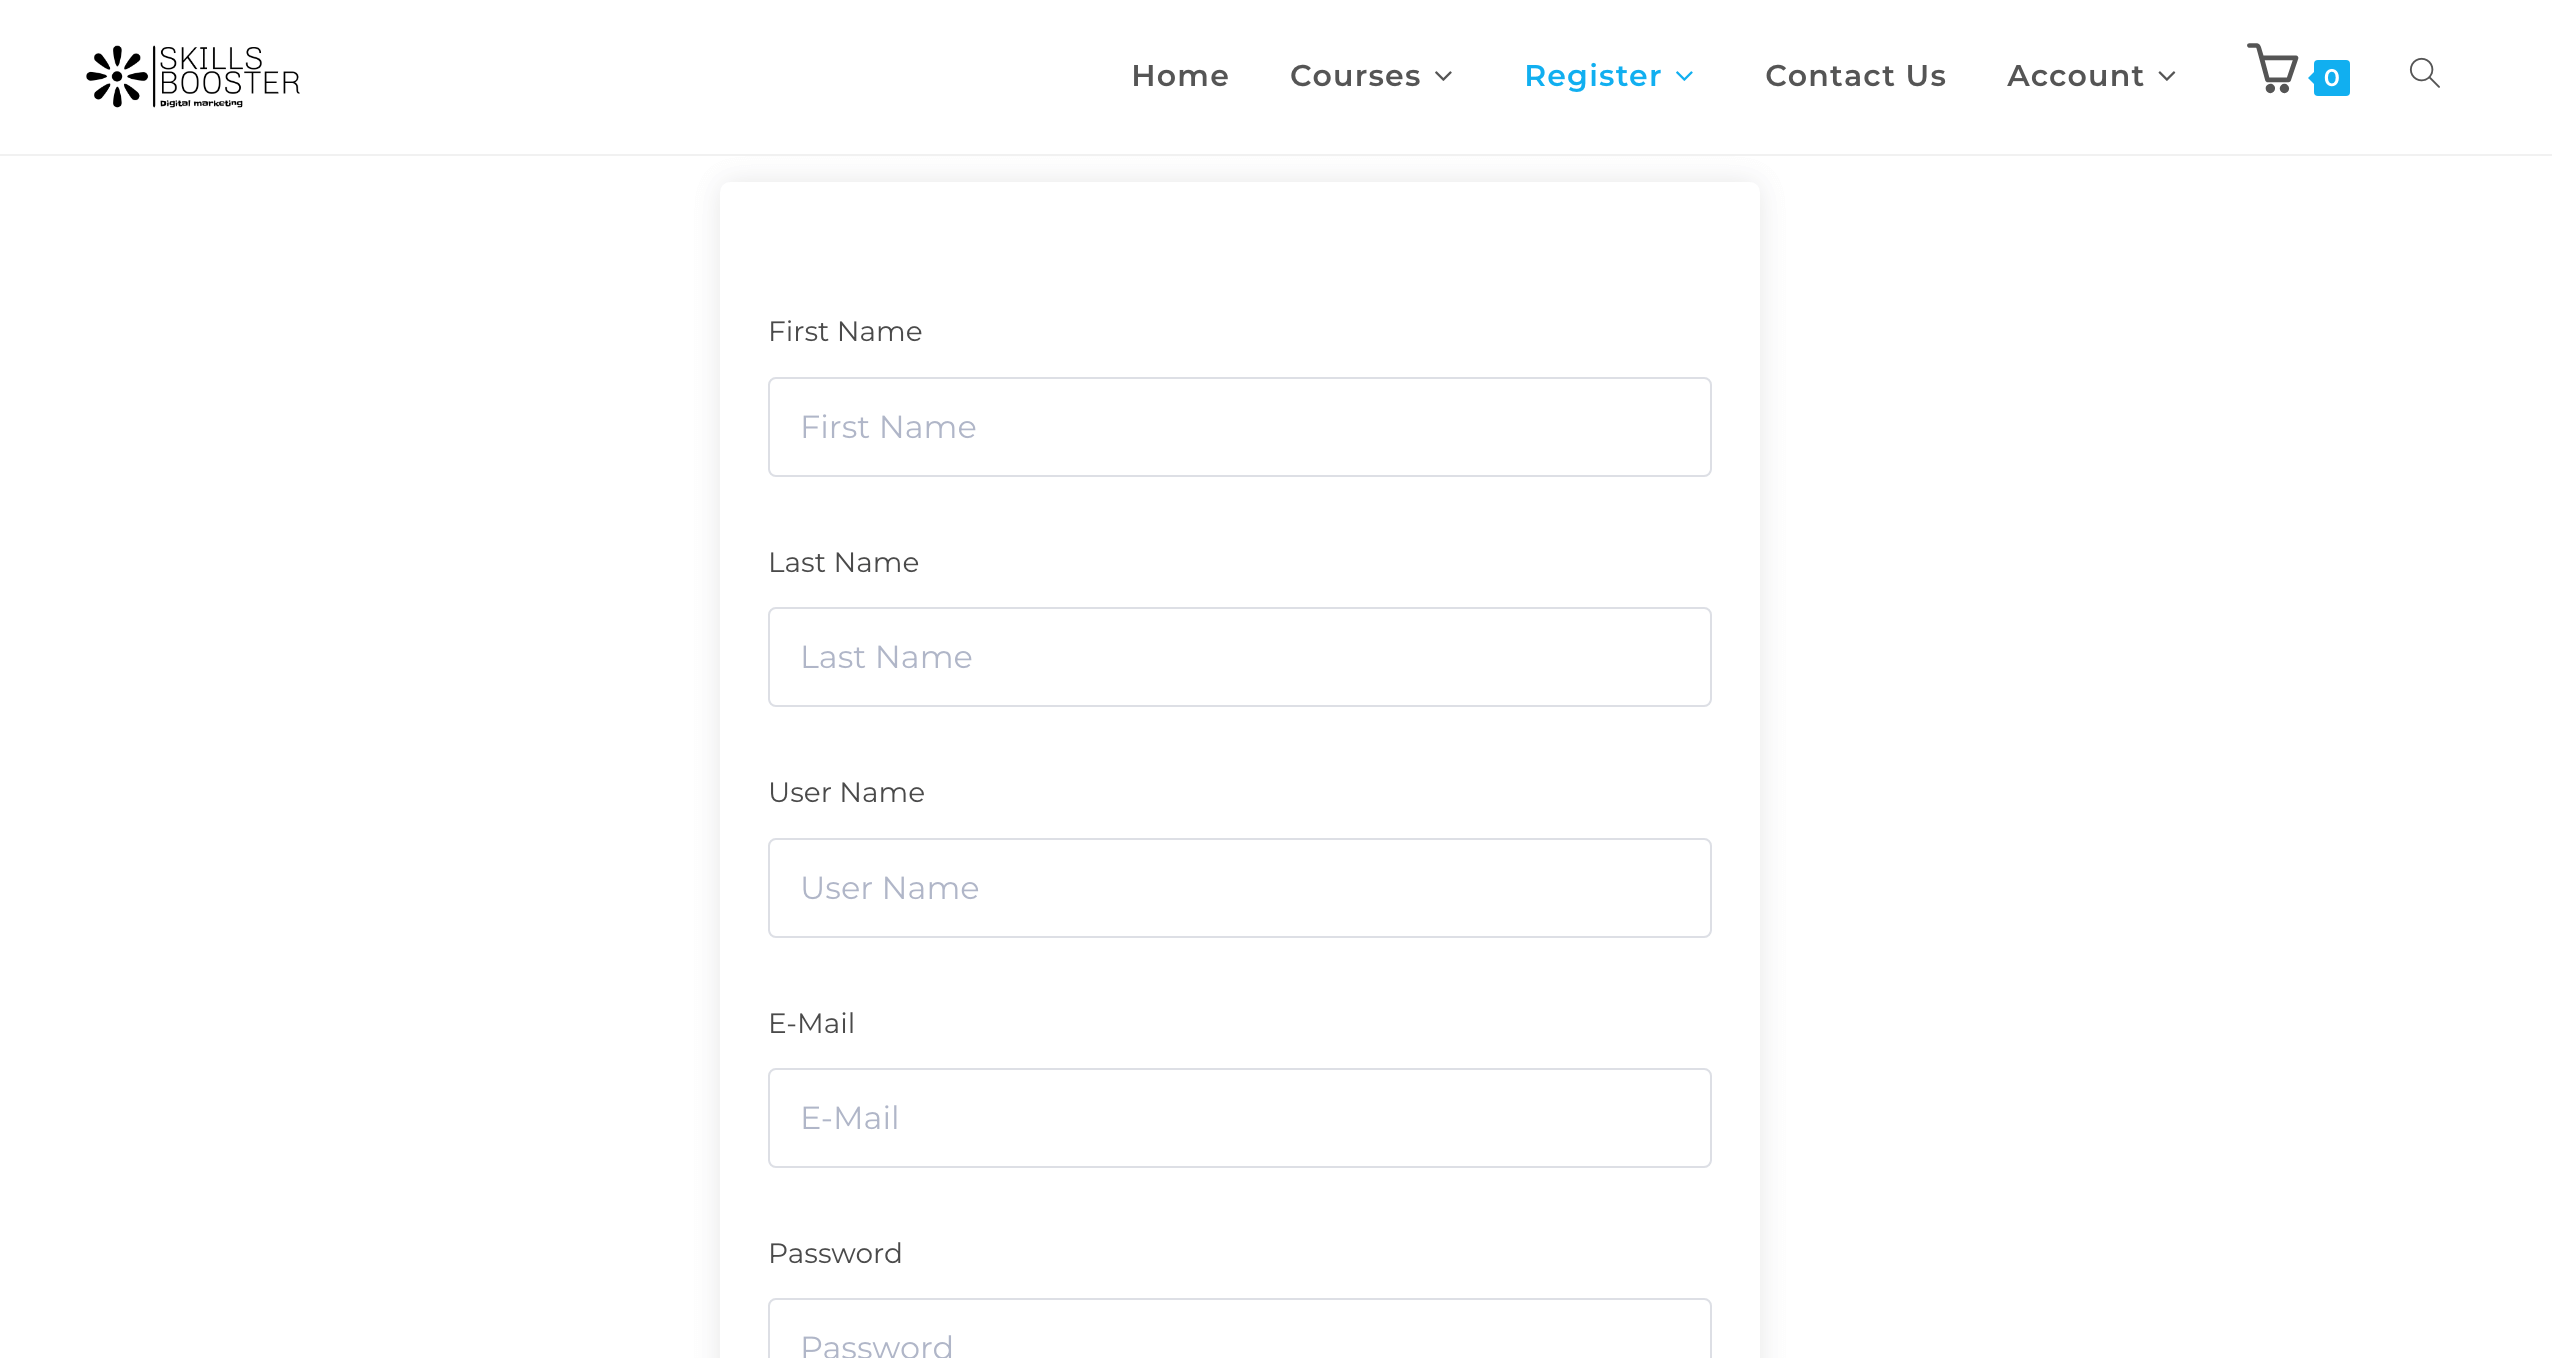Viewport: 2552px width, 1358px height.
Task: Click the User Name input field
Action: point(1239,887)
